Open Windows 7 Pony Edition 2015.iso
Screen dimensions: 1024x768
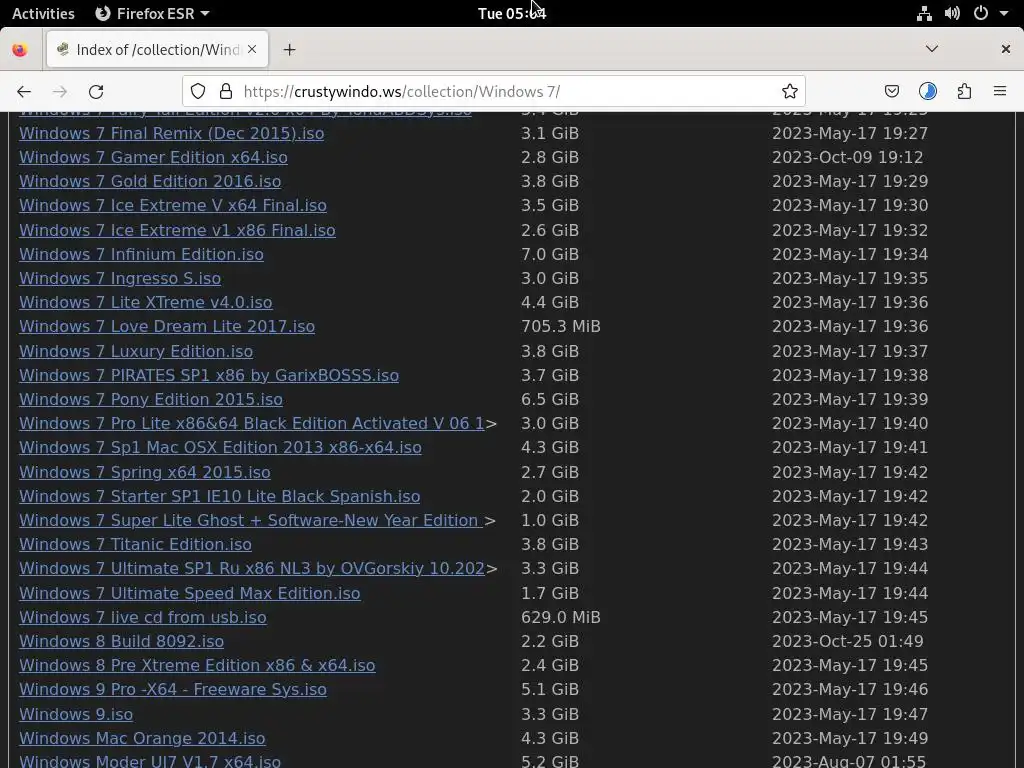pyautogui.click(x=151, y=400)
